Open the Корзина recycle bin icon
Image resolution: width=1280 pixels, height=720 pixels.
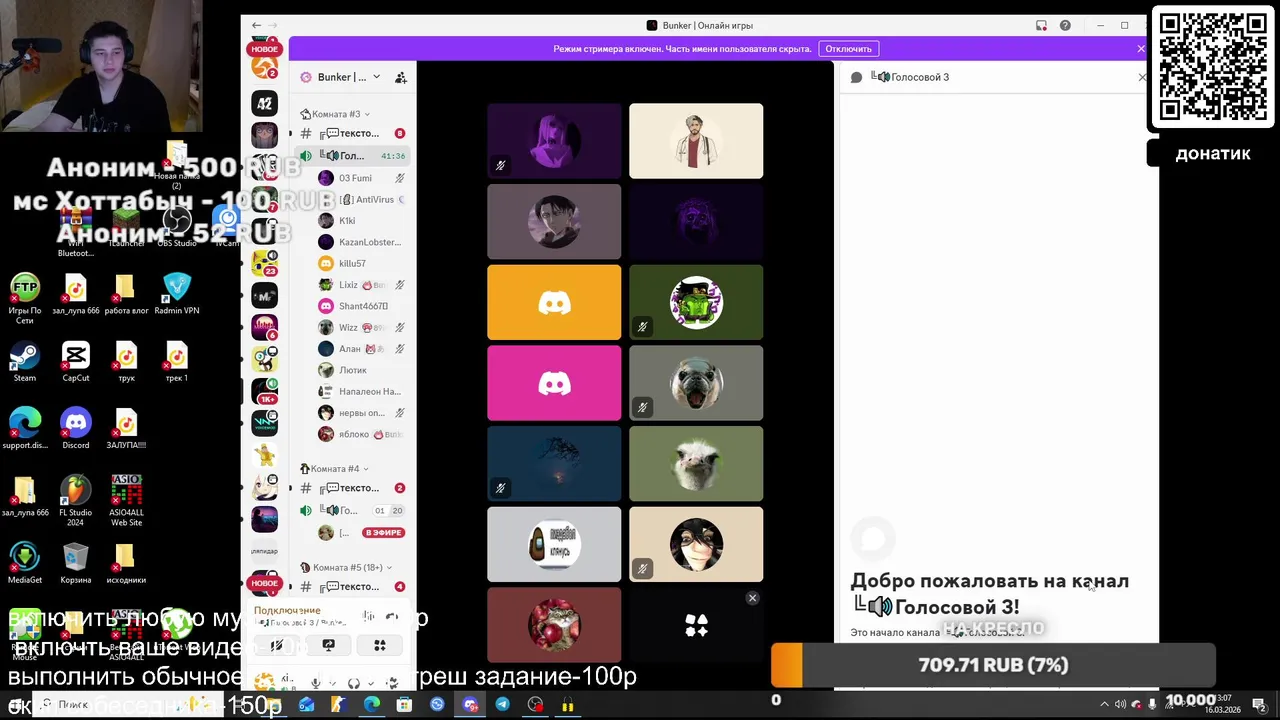click(x=76, y=563)
